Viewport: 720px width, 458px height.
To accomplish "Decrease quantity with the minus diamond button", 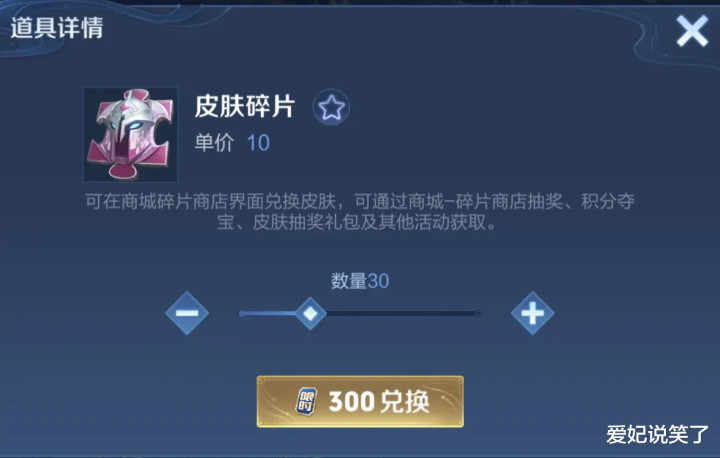I will point(187,313).
